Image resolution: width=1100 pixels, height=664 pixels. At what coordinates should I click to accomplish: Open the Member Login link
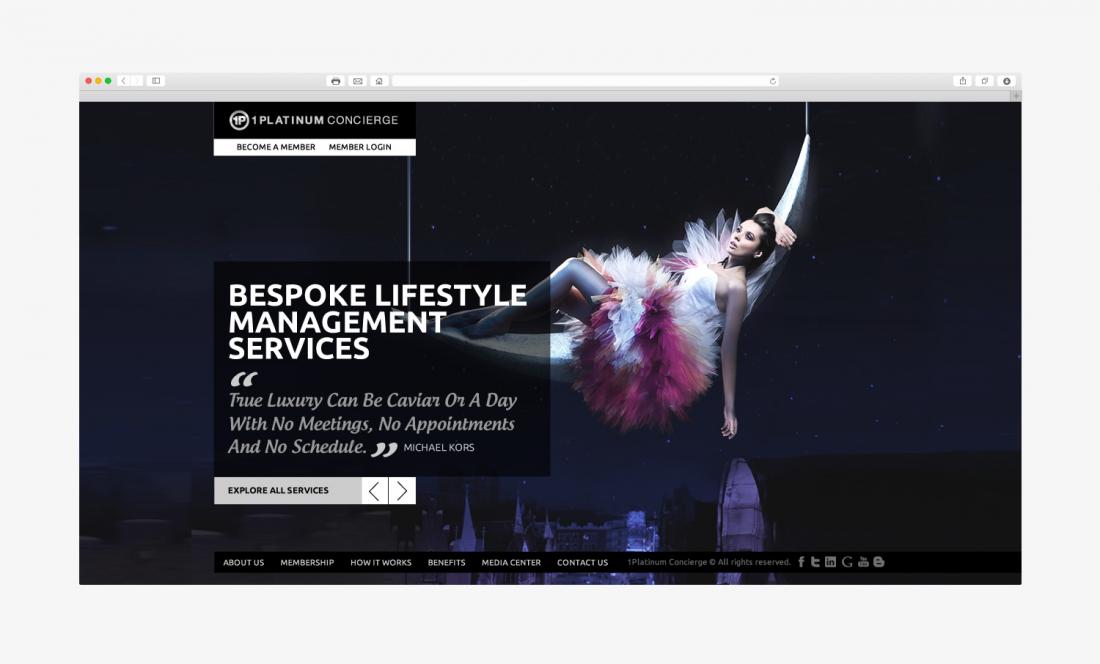pos(360,147)
